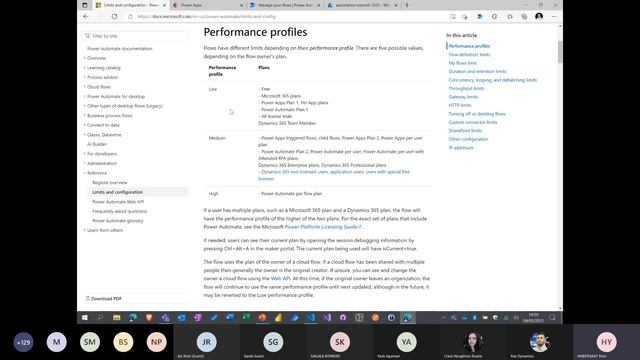Click the page vertical scrollbar thumb

coord(560,51)
